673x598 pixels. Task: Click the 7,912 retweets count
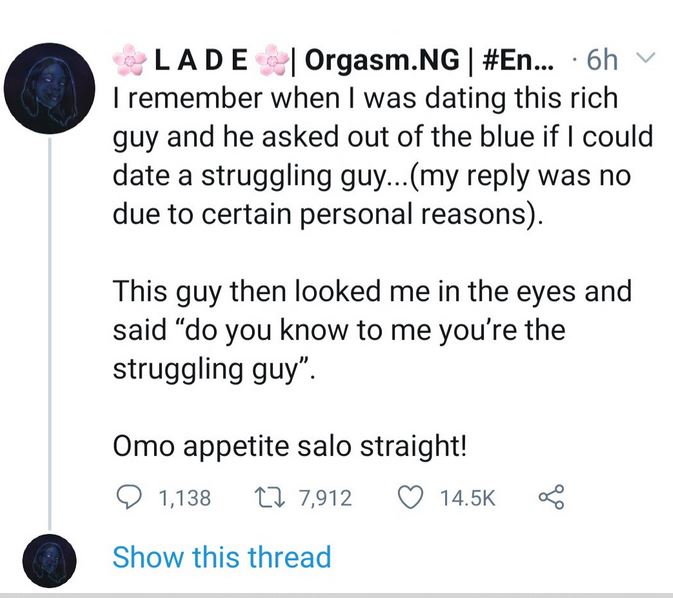[325, 497]
